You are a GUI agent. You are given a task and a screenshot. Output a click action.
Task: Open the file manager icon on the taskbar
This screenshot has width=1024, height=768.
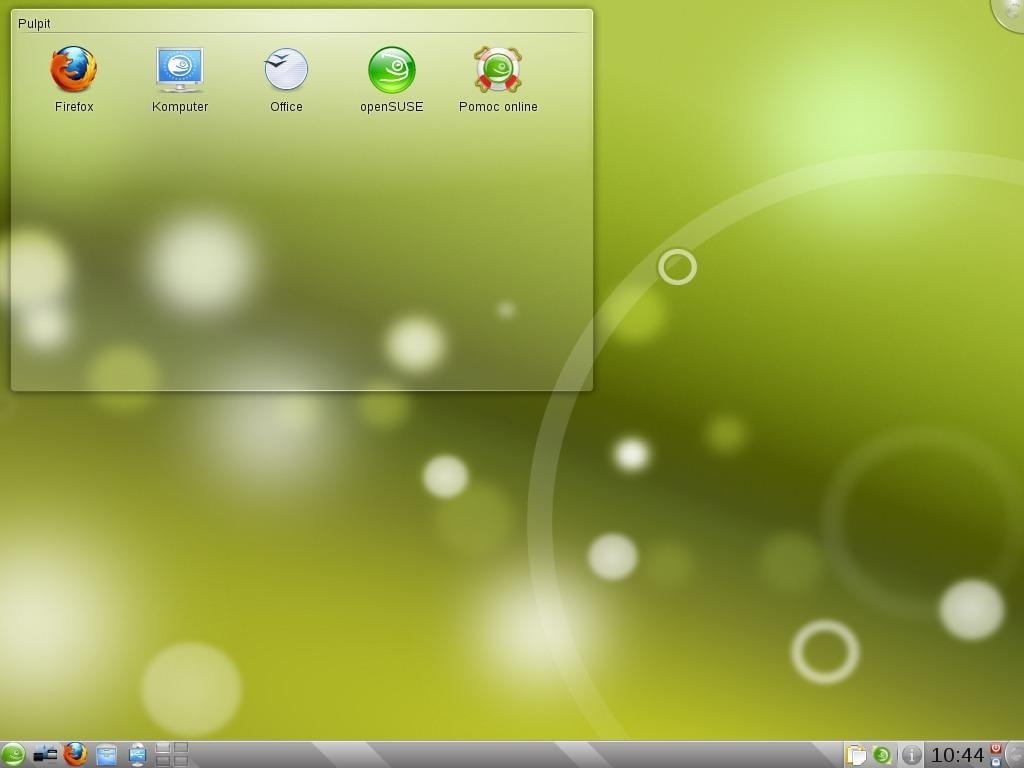(x=107, y=755)
